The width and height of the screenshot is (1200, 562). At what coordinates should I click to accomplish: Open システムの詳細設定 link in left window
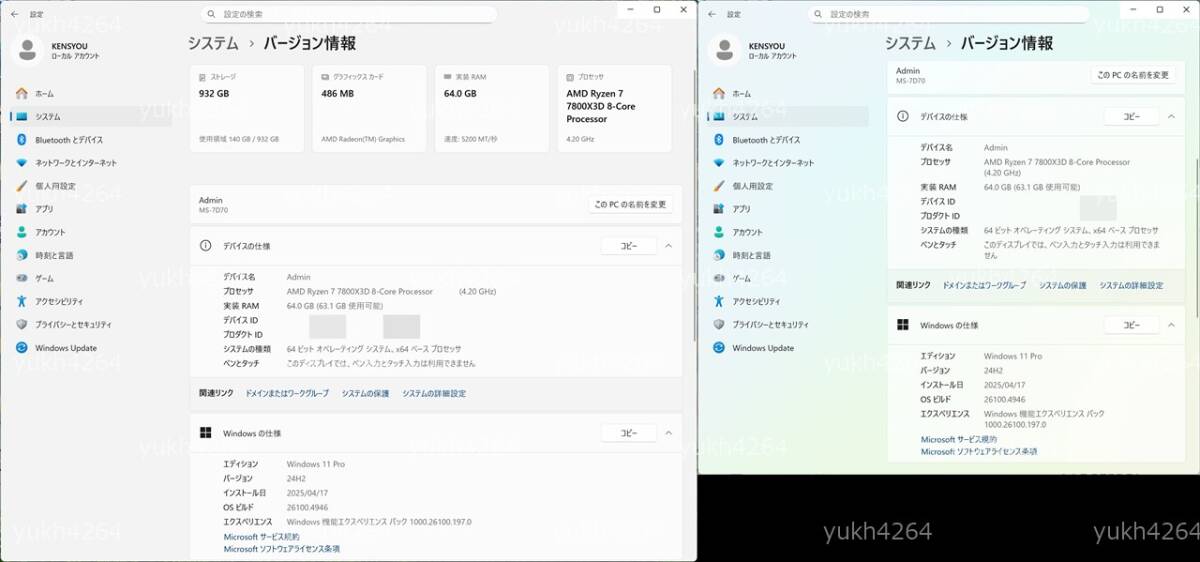click(434, 394)
